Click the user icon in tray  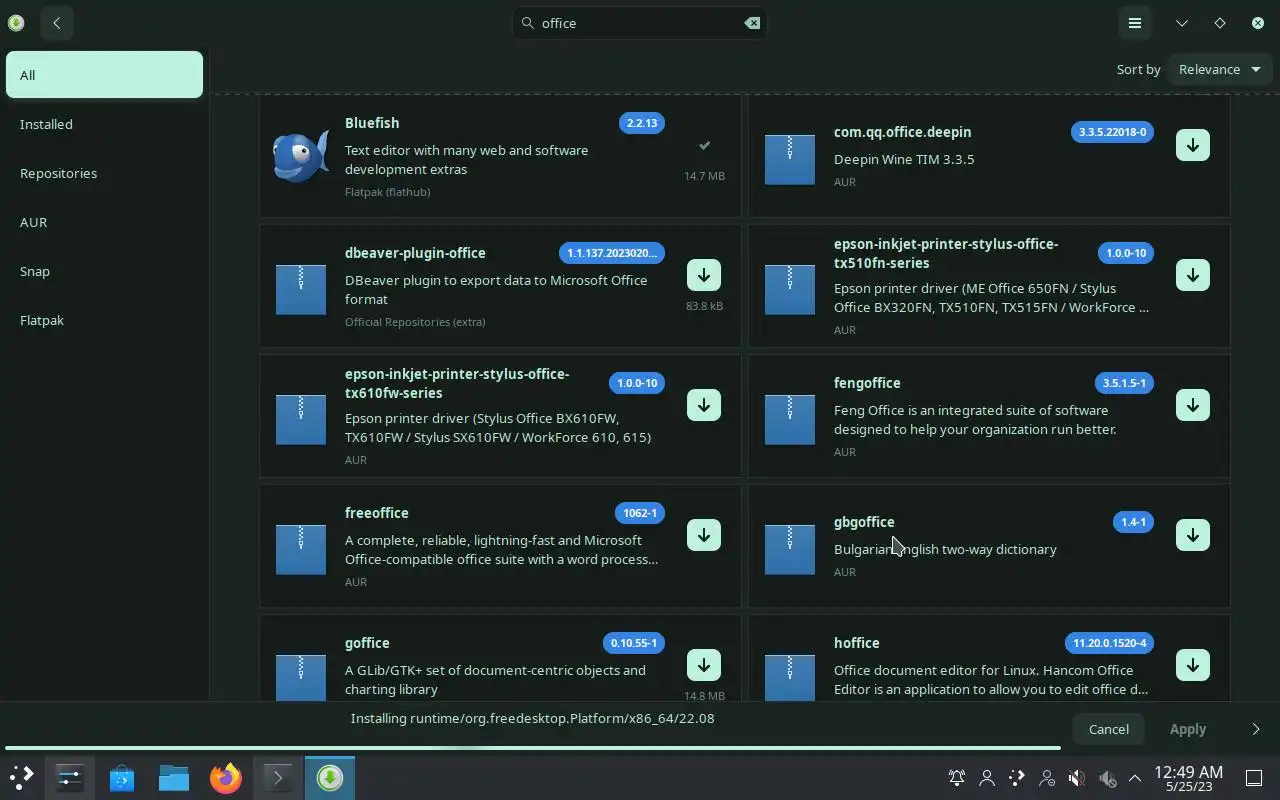coord(987,778)
